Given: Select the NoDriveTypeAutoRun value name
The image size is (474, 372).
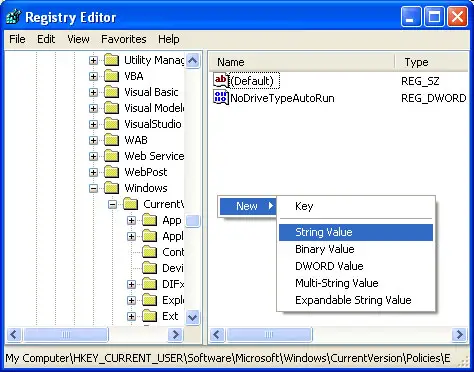Looking at the screenshot, I should pyautogui.click(x=282, y=98).
